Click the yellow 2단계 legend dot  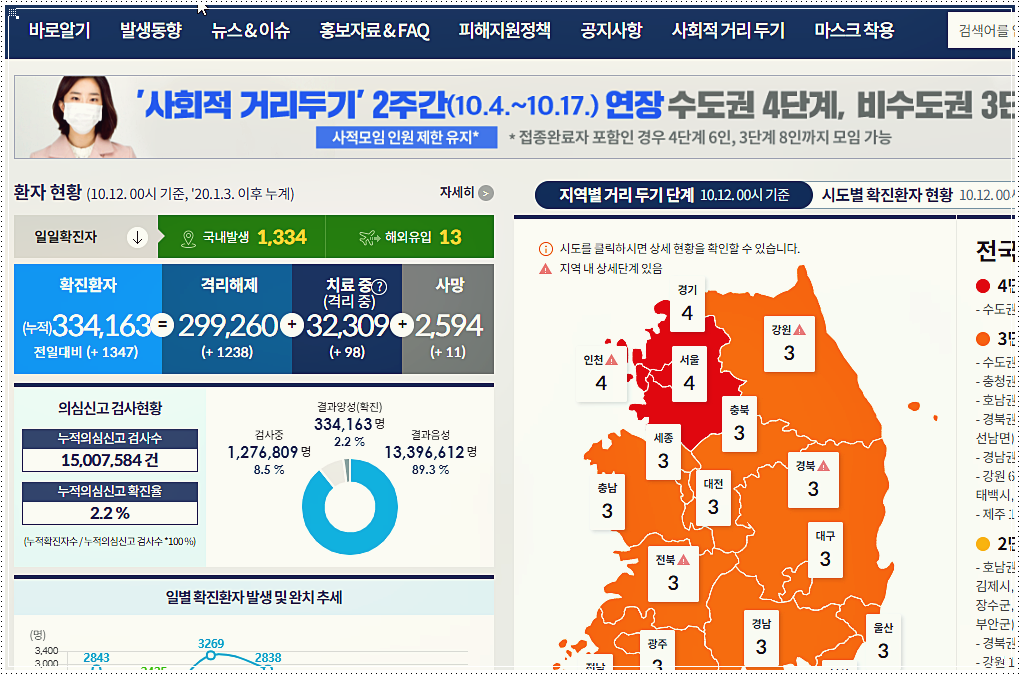(x=983, y=544)
